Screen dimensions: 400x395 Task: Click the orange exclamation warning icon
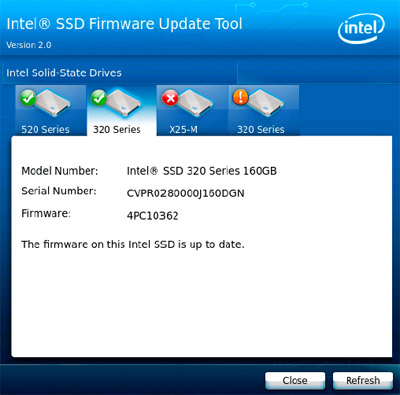241,97
